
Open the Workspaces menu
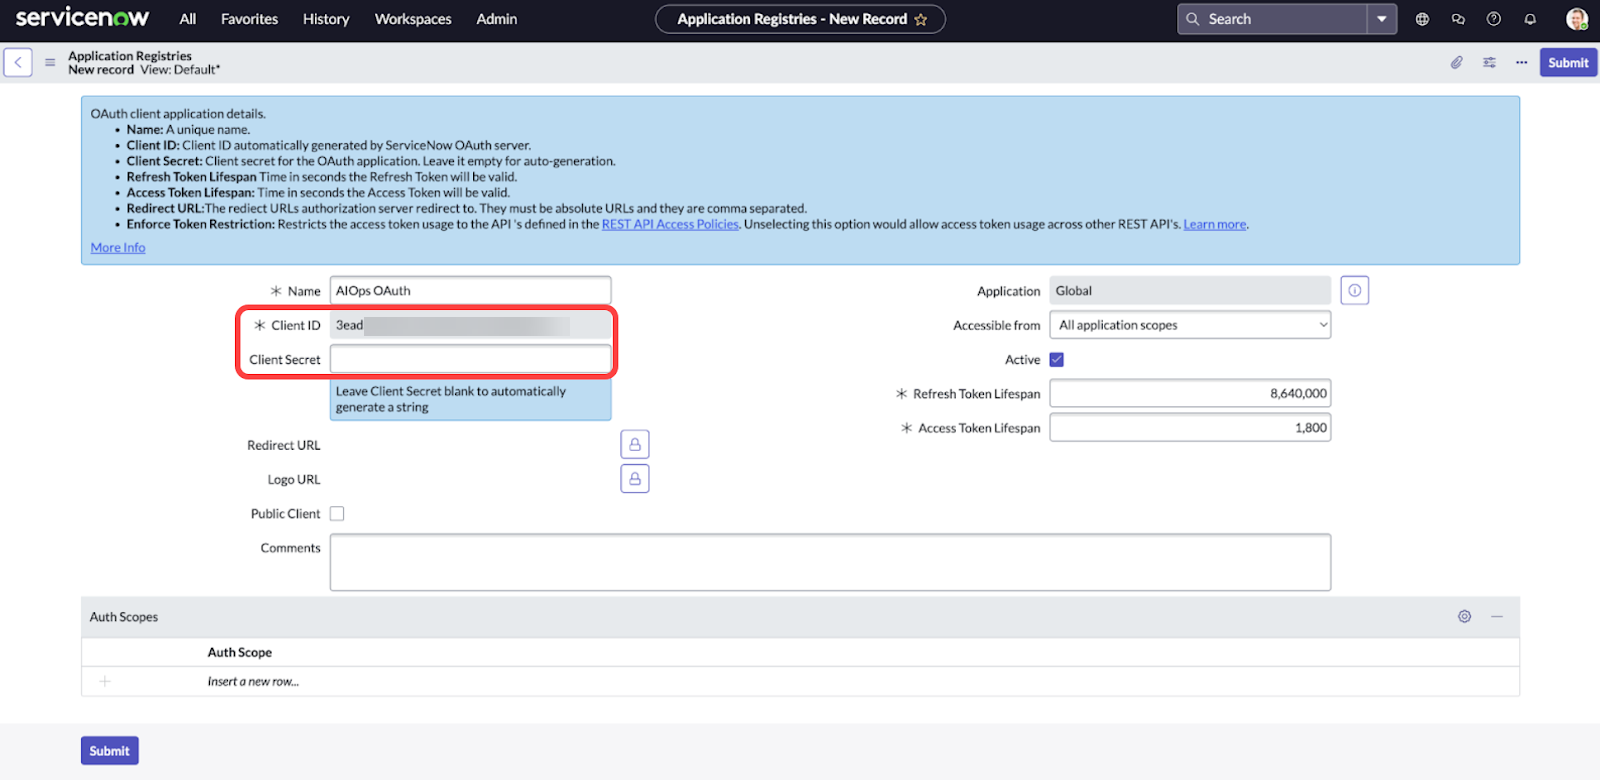click(x=413, y=19)
